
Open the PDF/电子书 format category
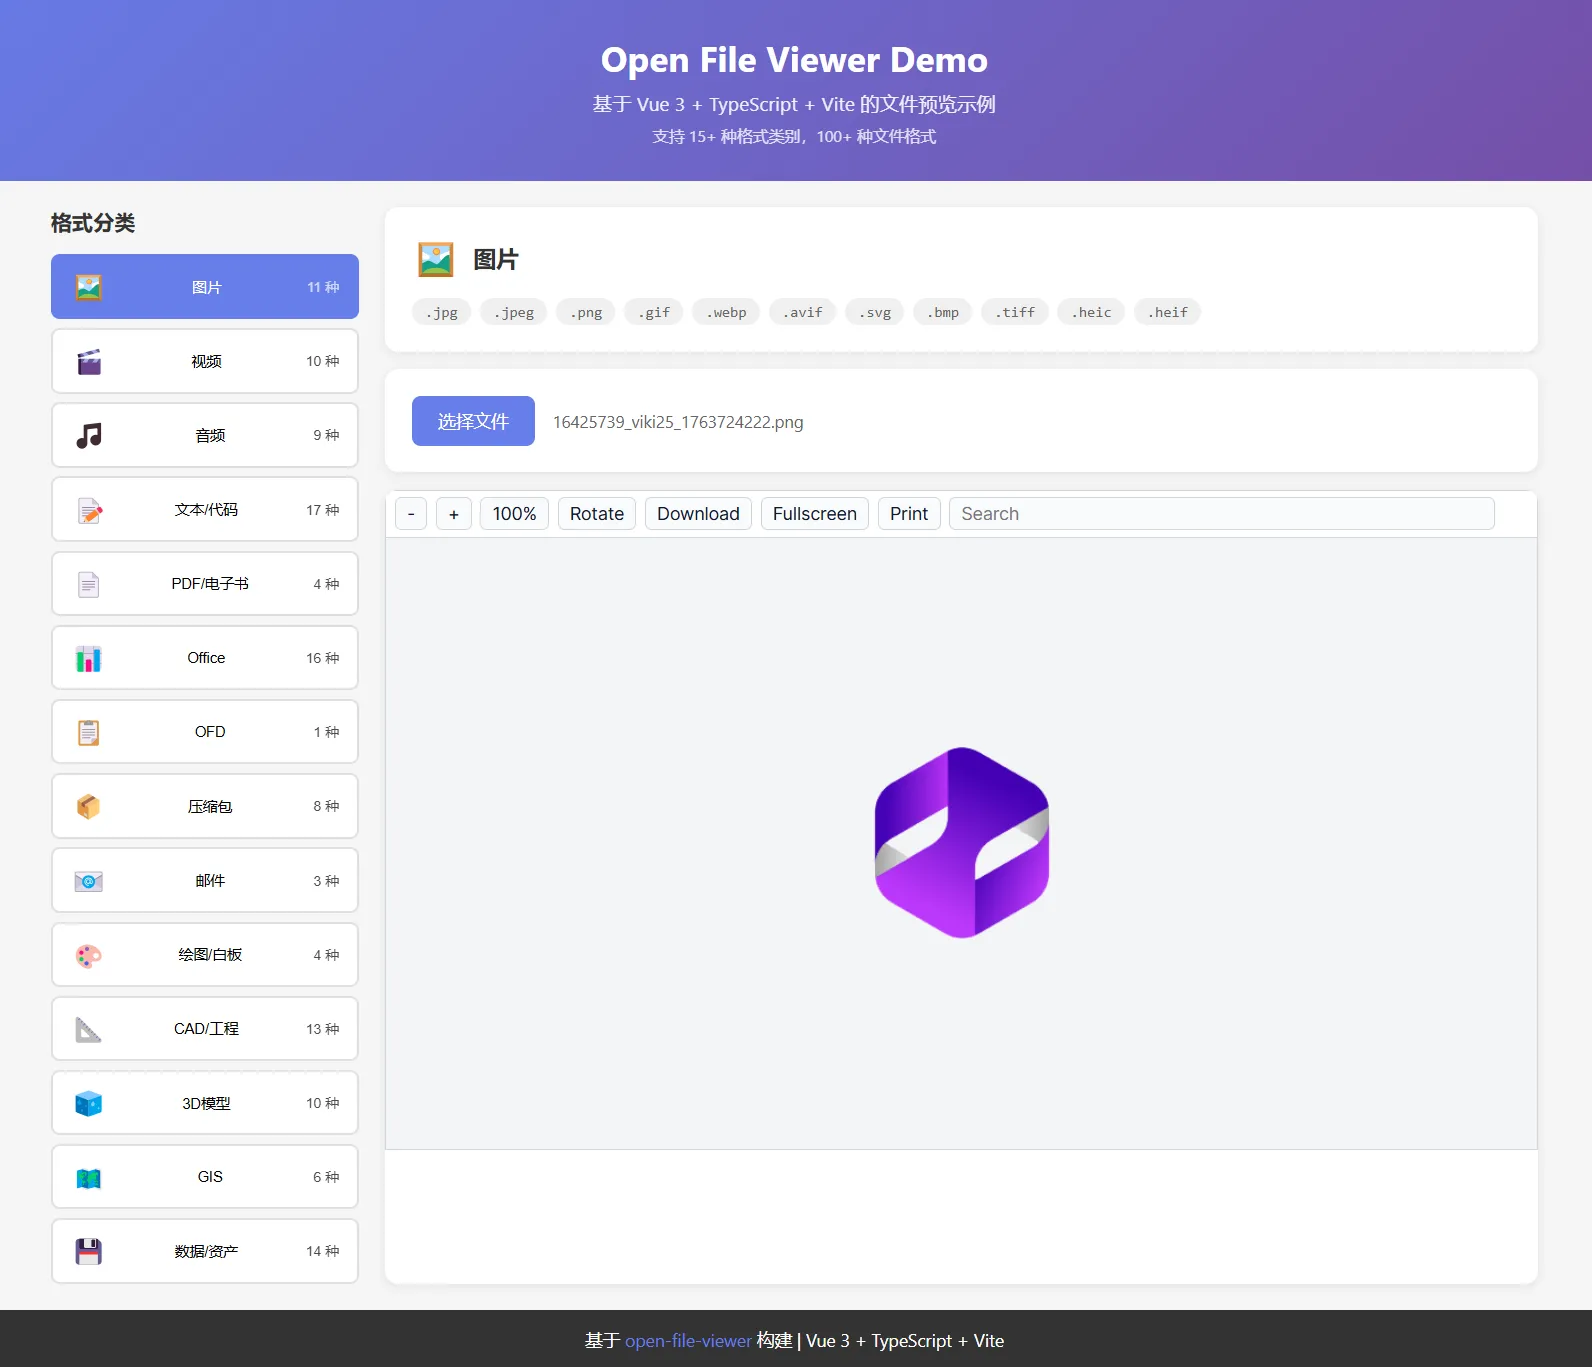tap(205, 584)
